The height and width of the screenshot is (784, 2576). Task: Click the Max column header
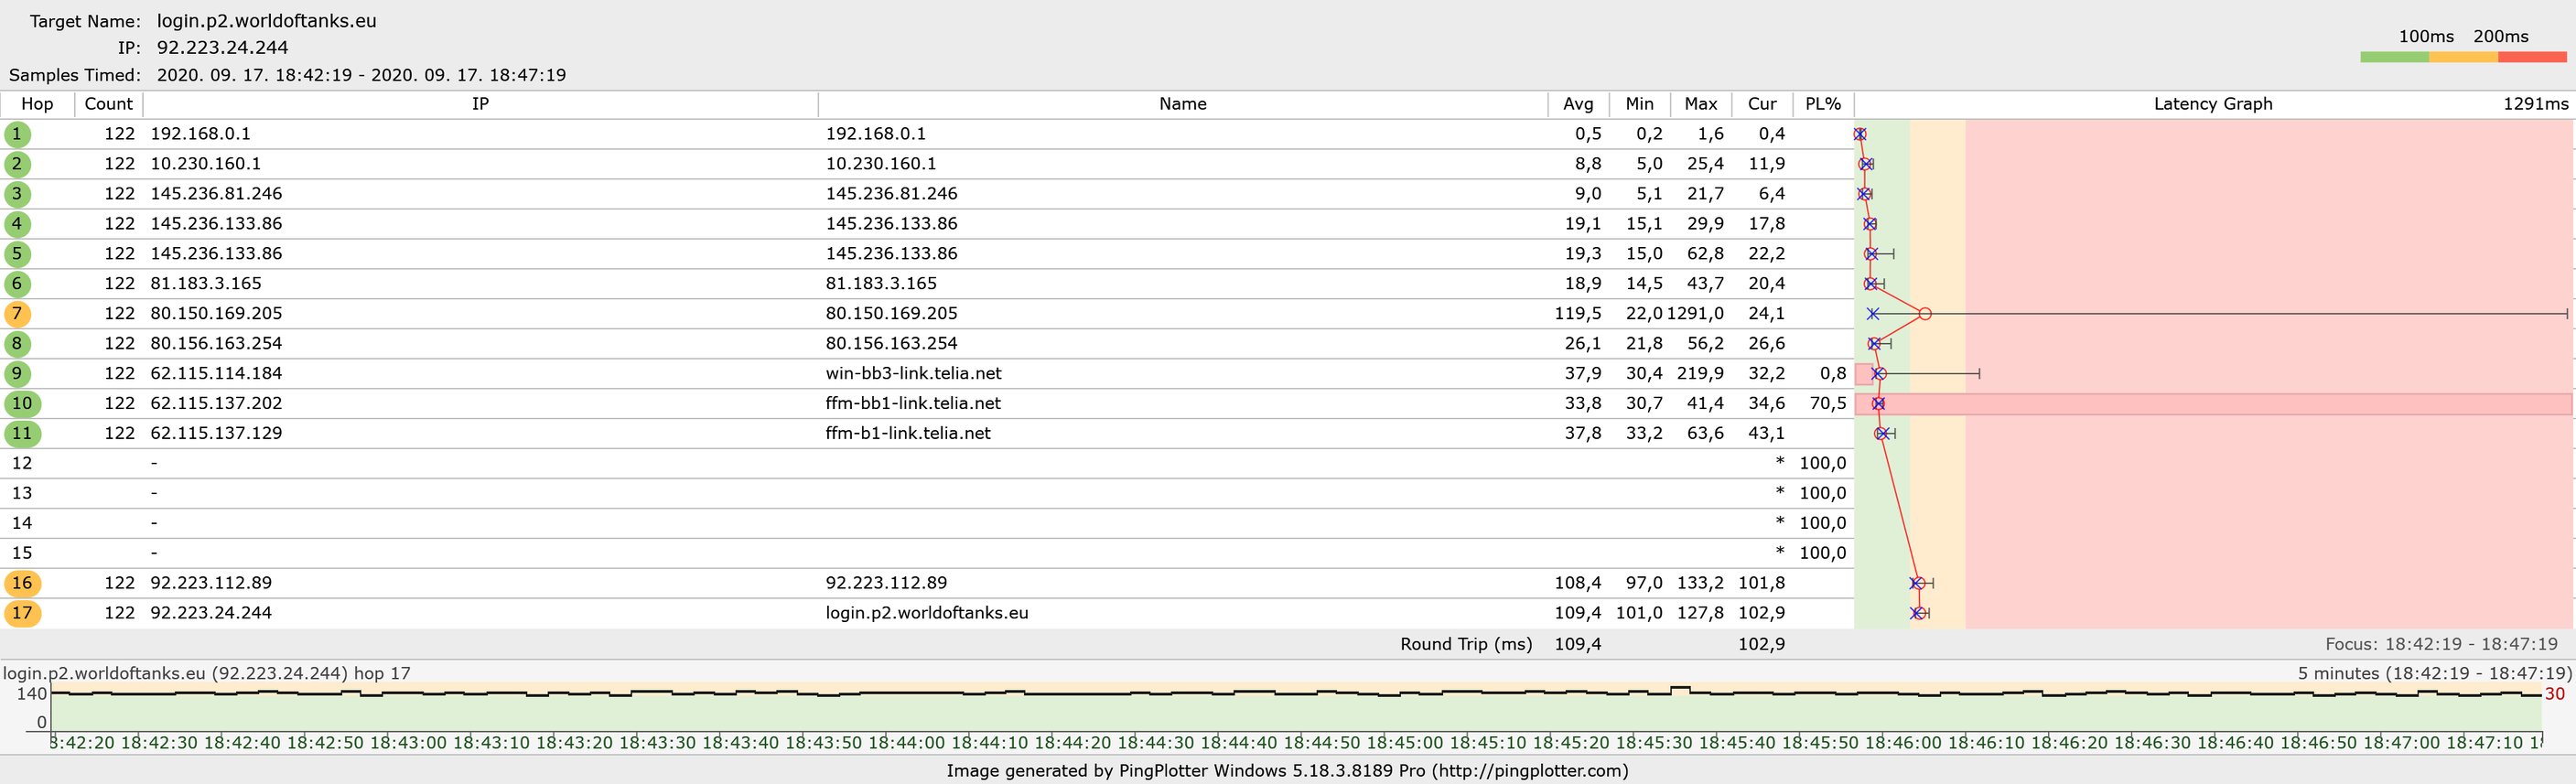pyautogui.click(x=1700, y=104)
